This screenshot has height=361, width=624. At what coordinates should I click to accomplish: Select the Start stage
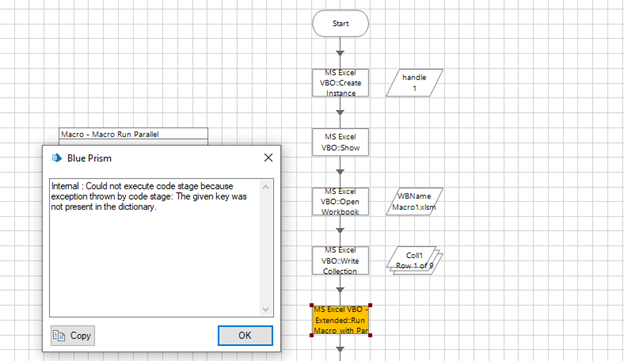pyautogui.click(x=340, y=23)
